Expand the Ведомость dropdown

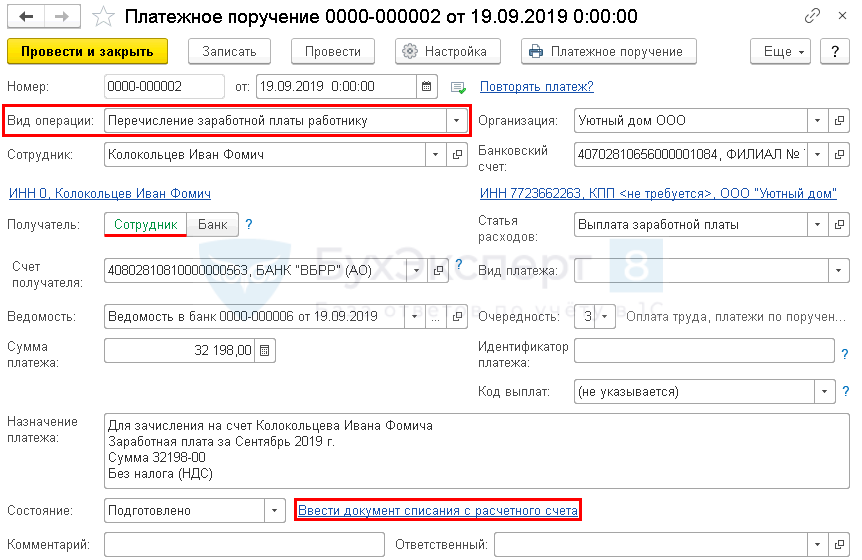[x=414, y=317]
